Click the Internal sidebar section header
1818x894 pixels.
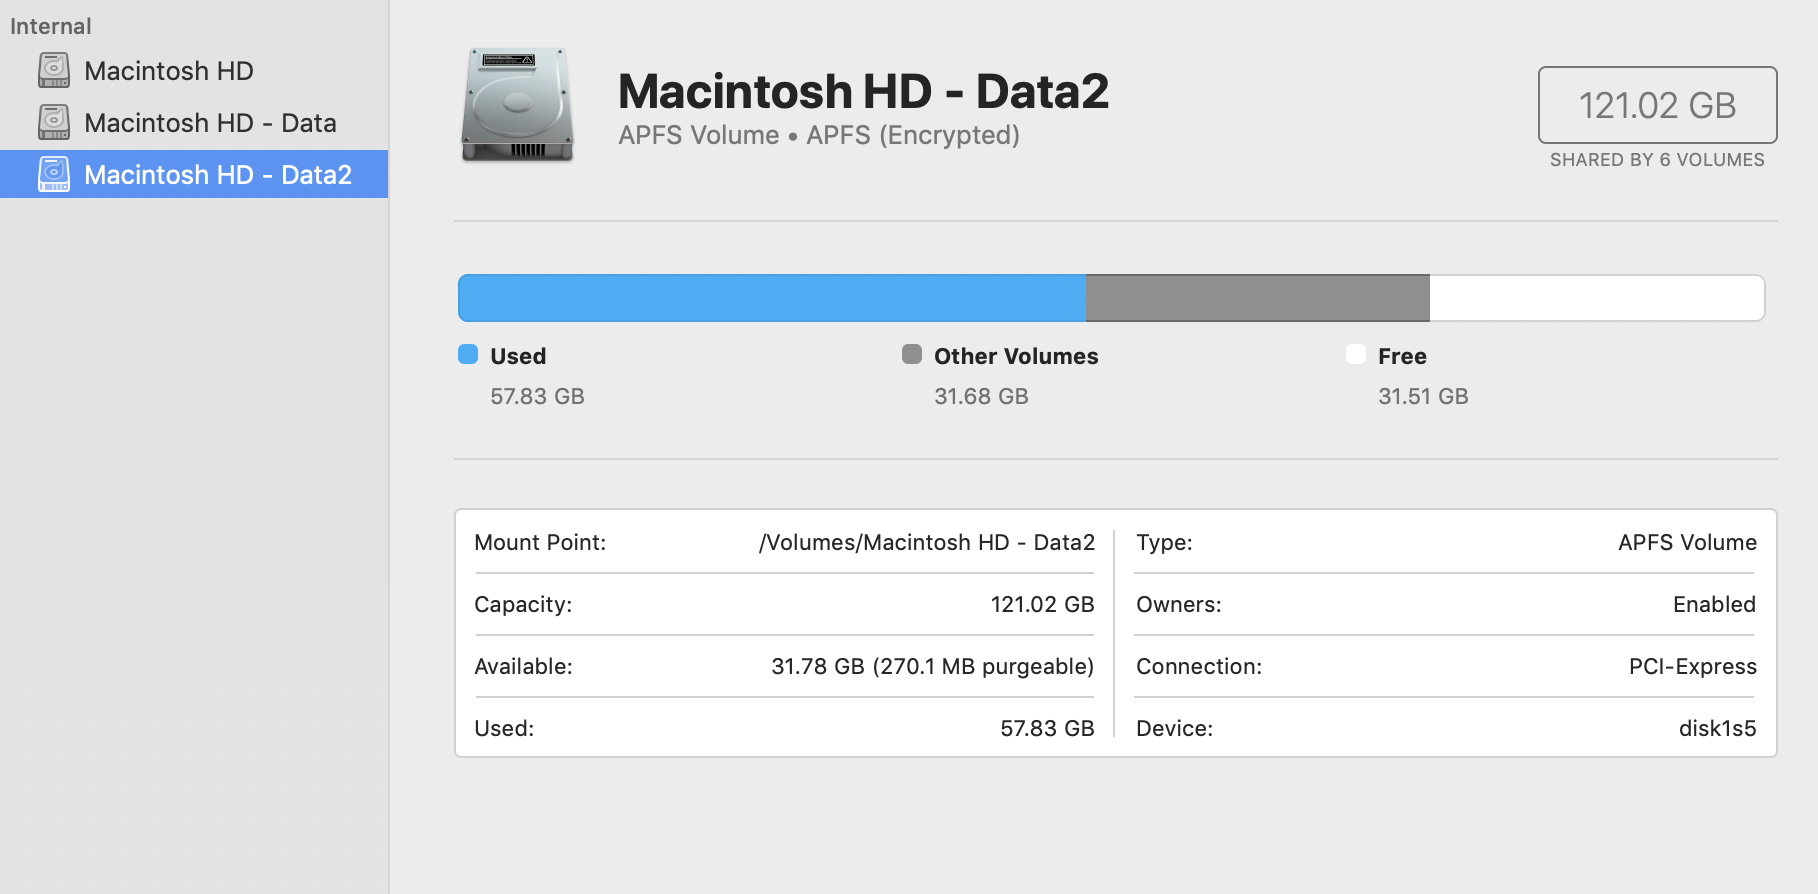51,27
